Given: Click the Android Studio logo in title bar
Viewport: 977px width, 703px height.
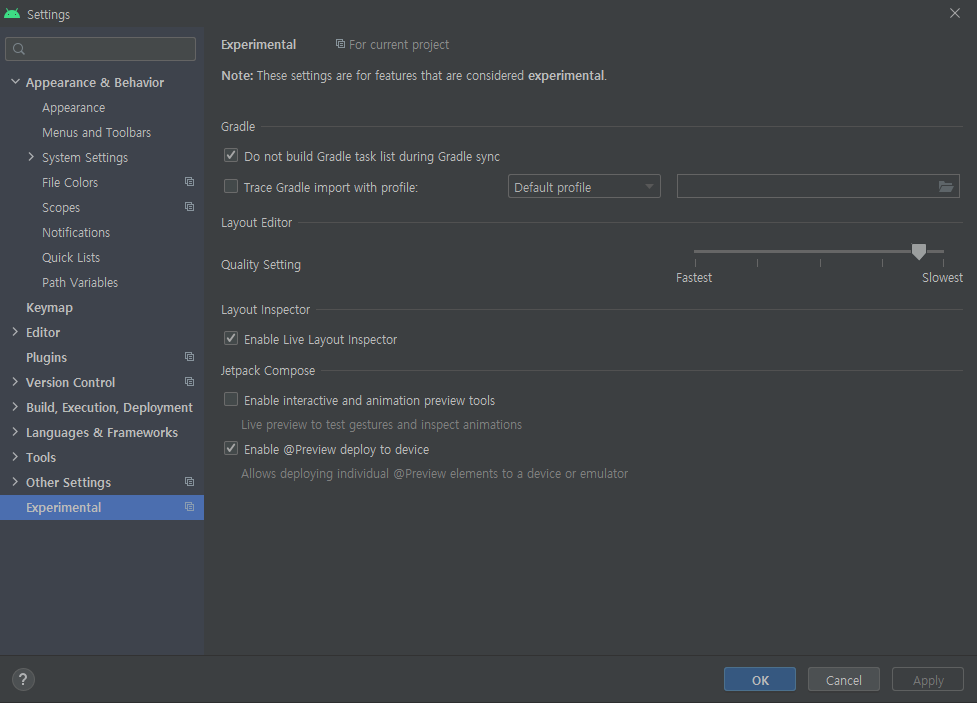Looking at the screenshot, I should coord(12,13).
